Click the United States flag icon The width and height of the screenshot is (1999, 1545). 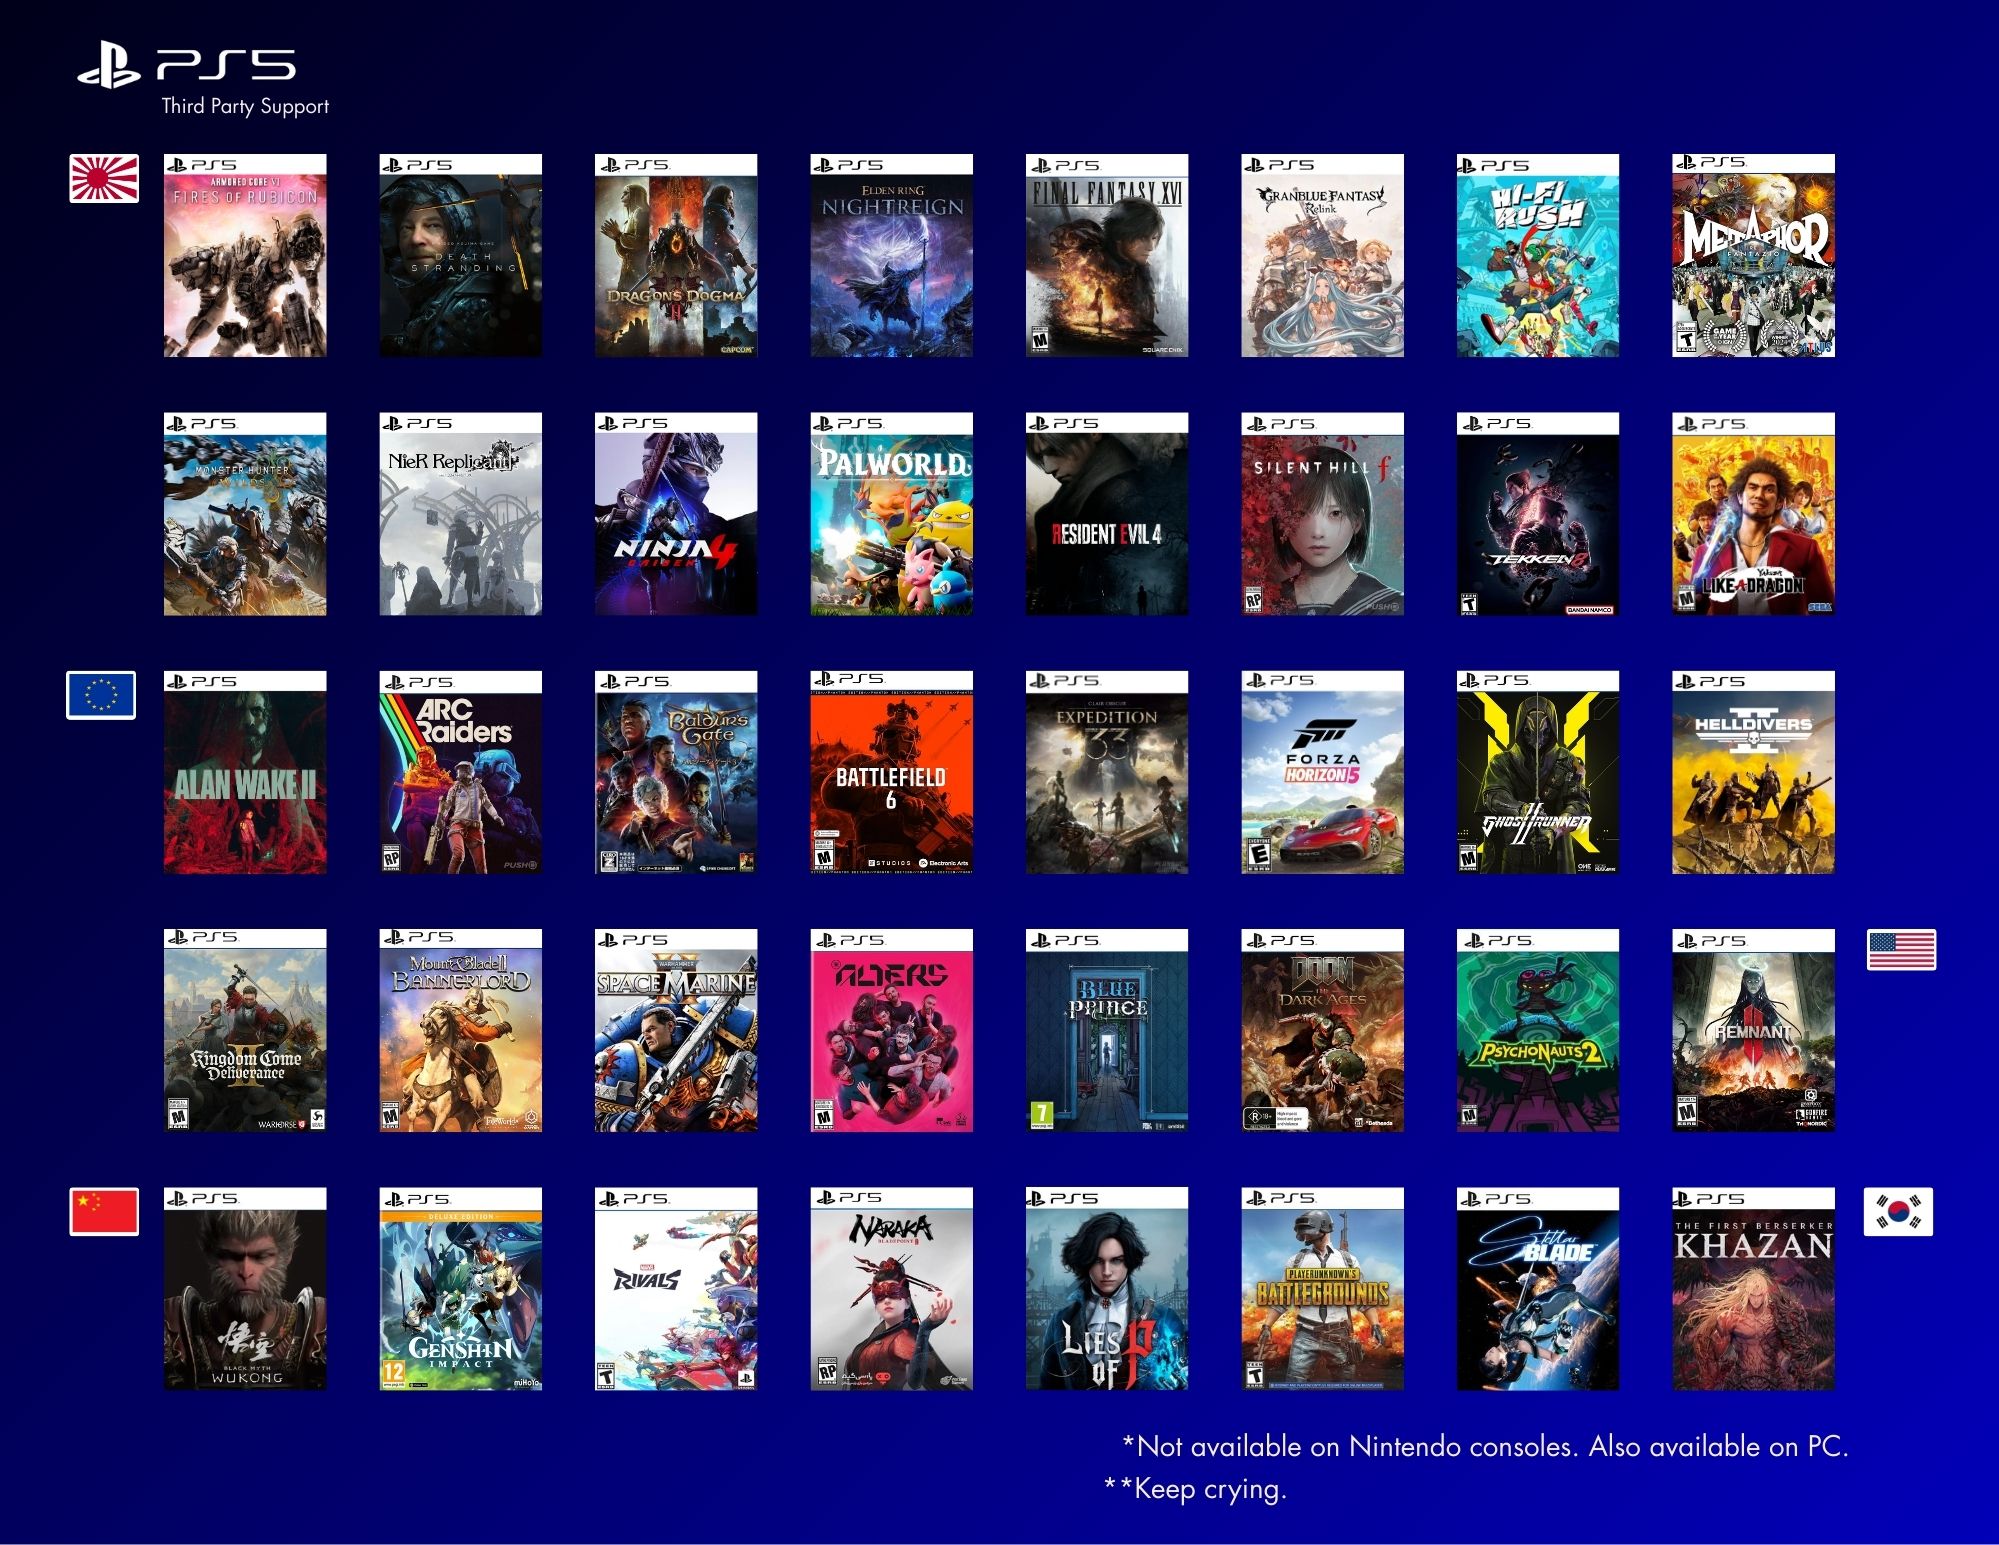click(x=1901, y=949)
